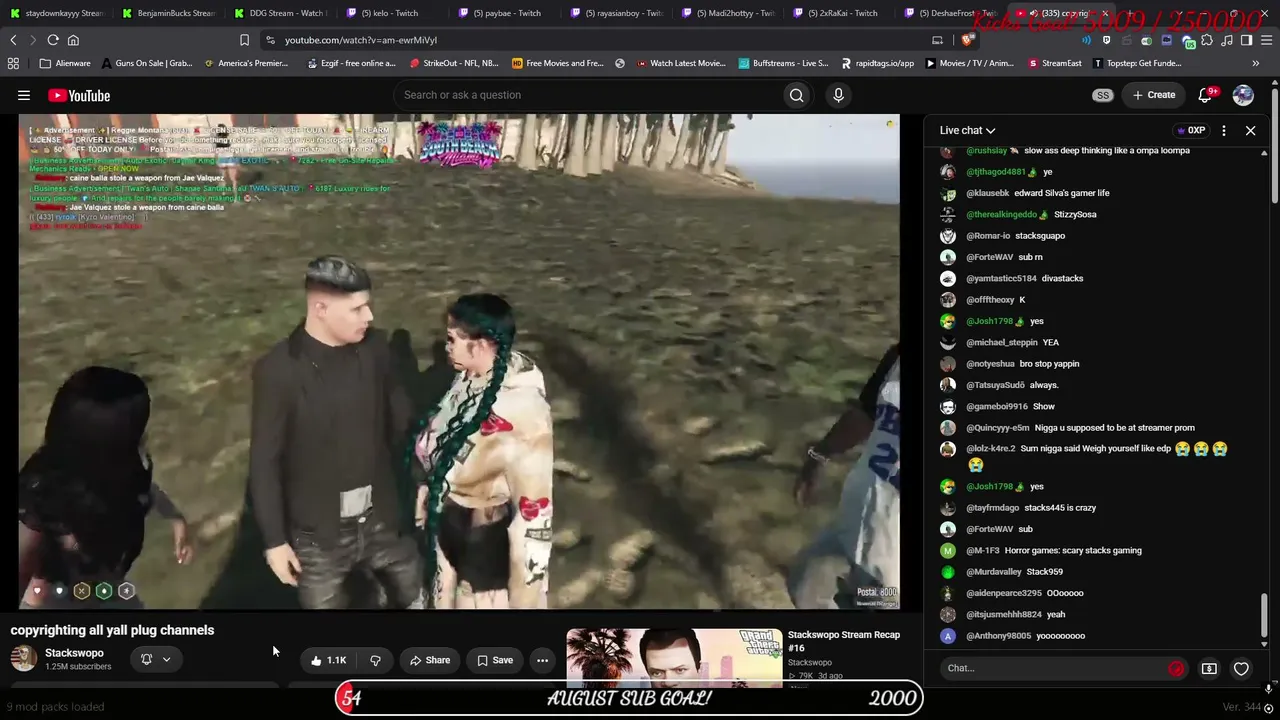Close the live chat panel
Viewport: 1280px width, 720px height.
(x=1250, y=130)
